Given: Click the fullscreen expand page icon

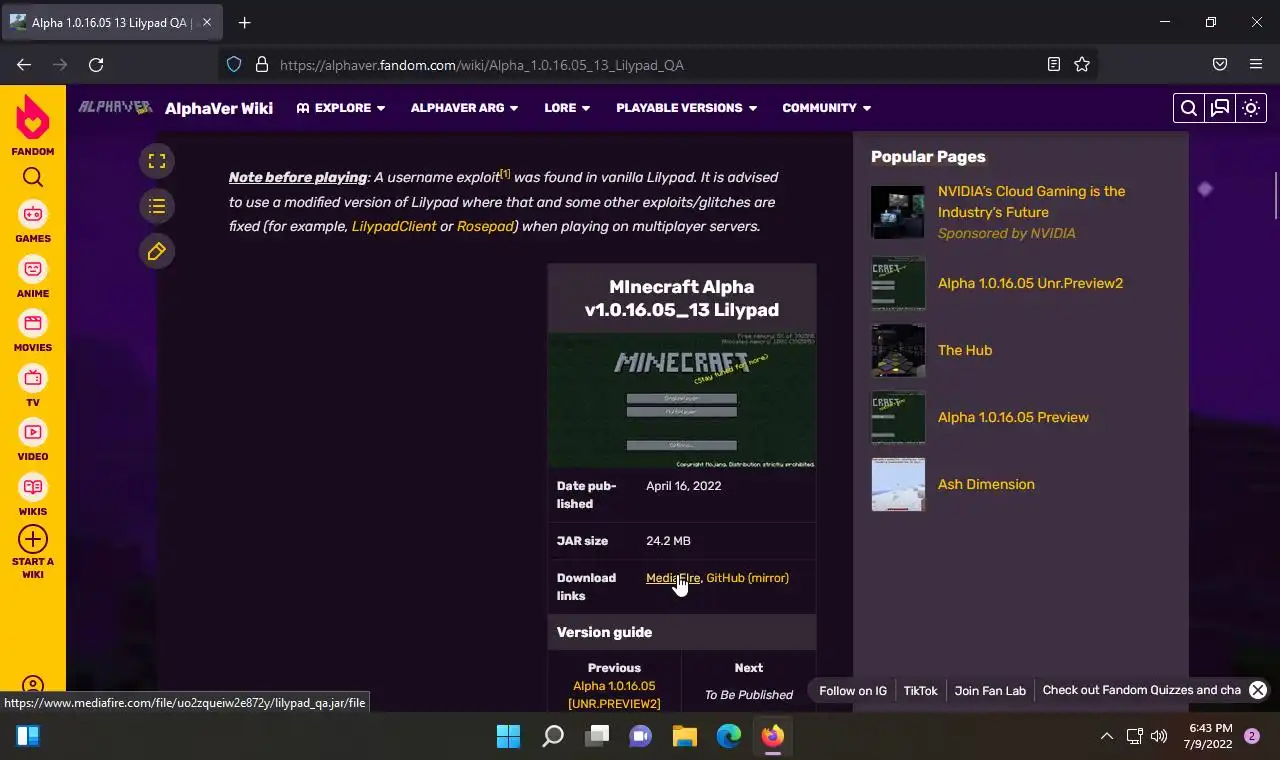Looking at the screenshot, I should coord(157,161).
